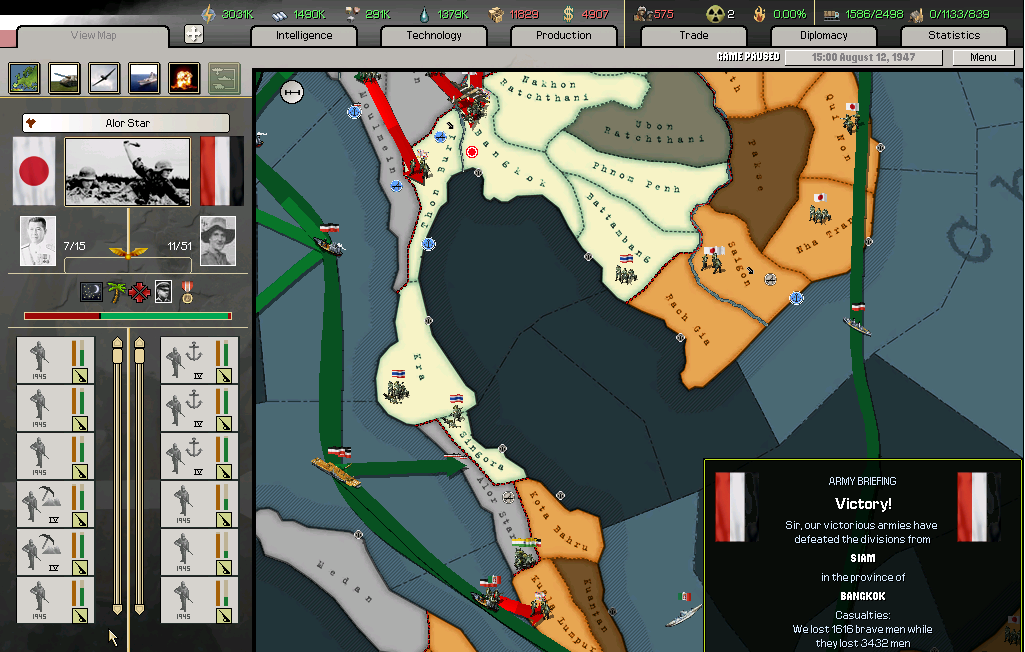
Task: Click the night moon battle modifier icon
Action: (x=91, y=291)
